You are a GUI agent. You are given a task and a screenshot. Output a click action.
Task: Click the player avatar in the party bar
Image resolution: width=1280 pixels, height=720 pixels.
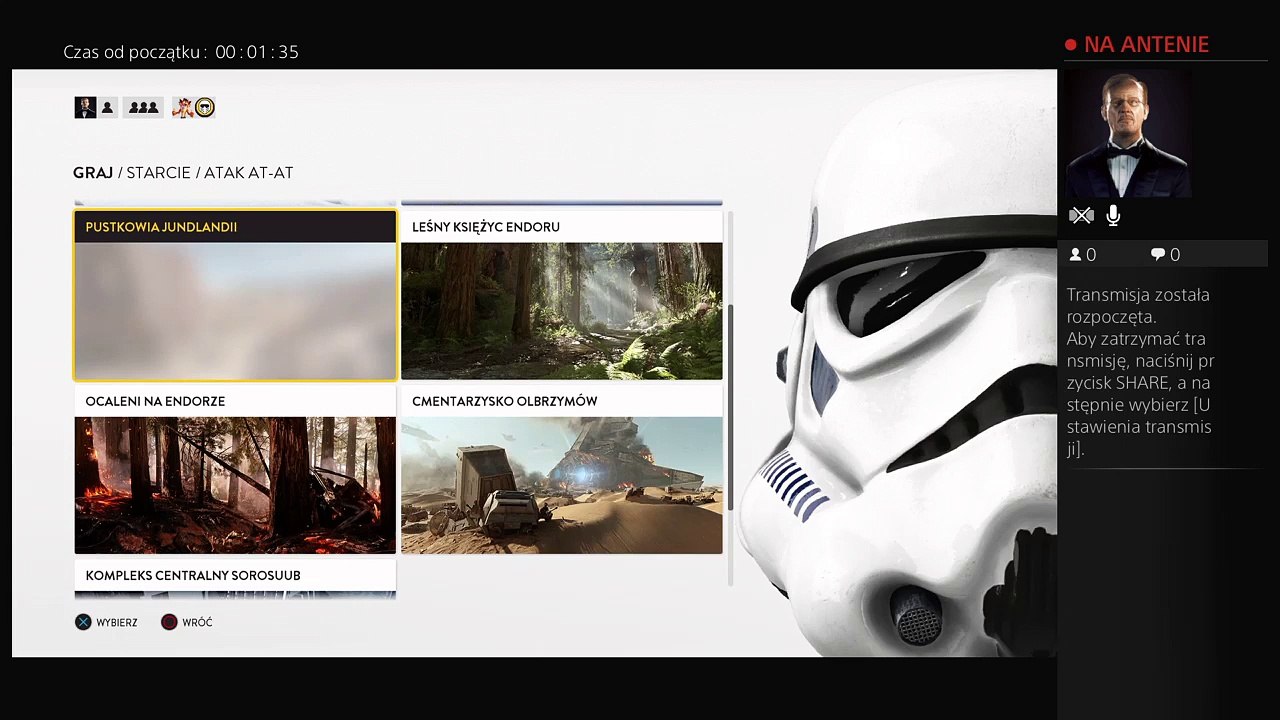click(x=85, y=107)
